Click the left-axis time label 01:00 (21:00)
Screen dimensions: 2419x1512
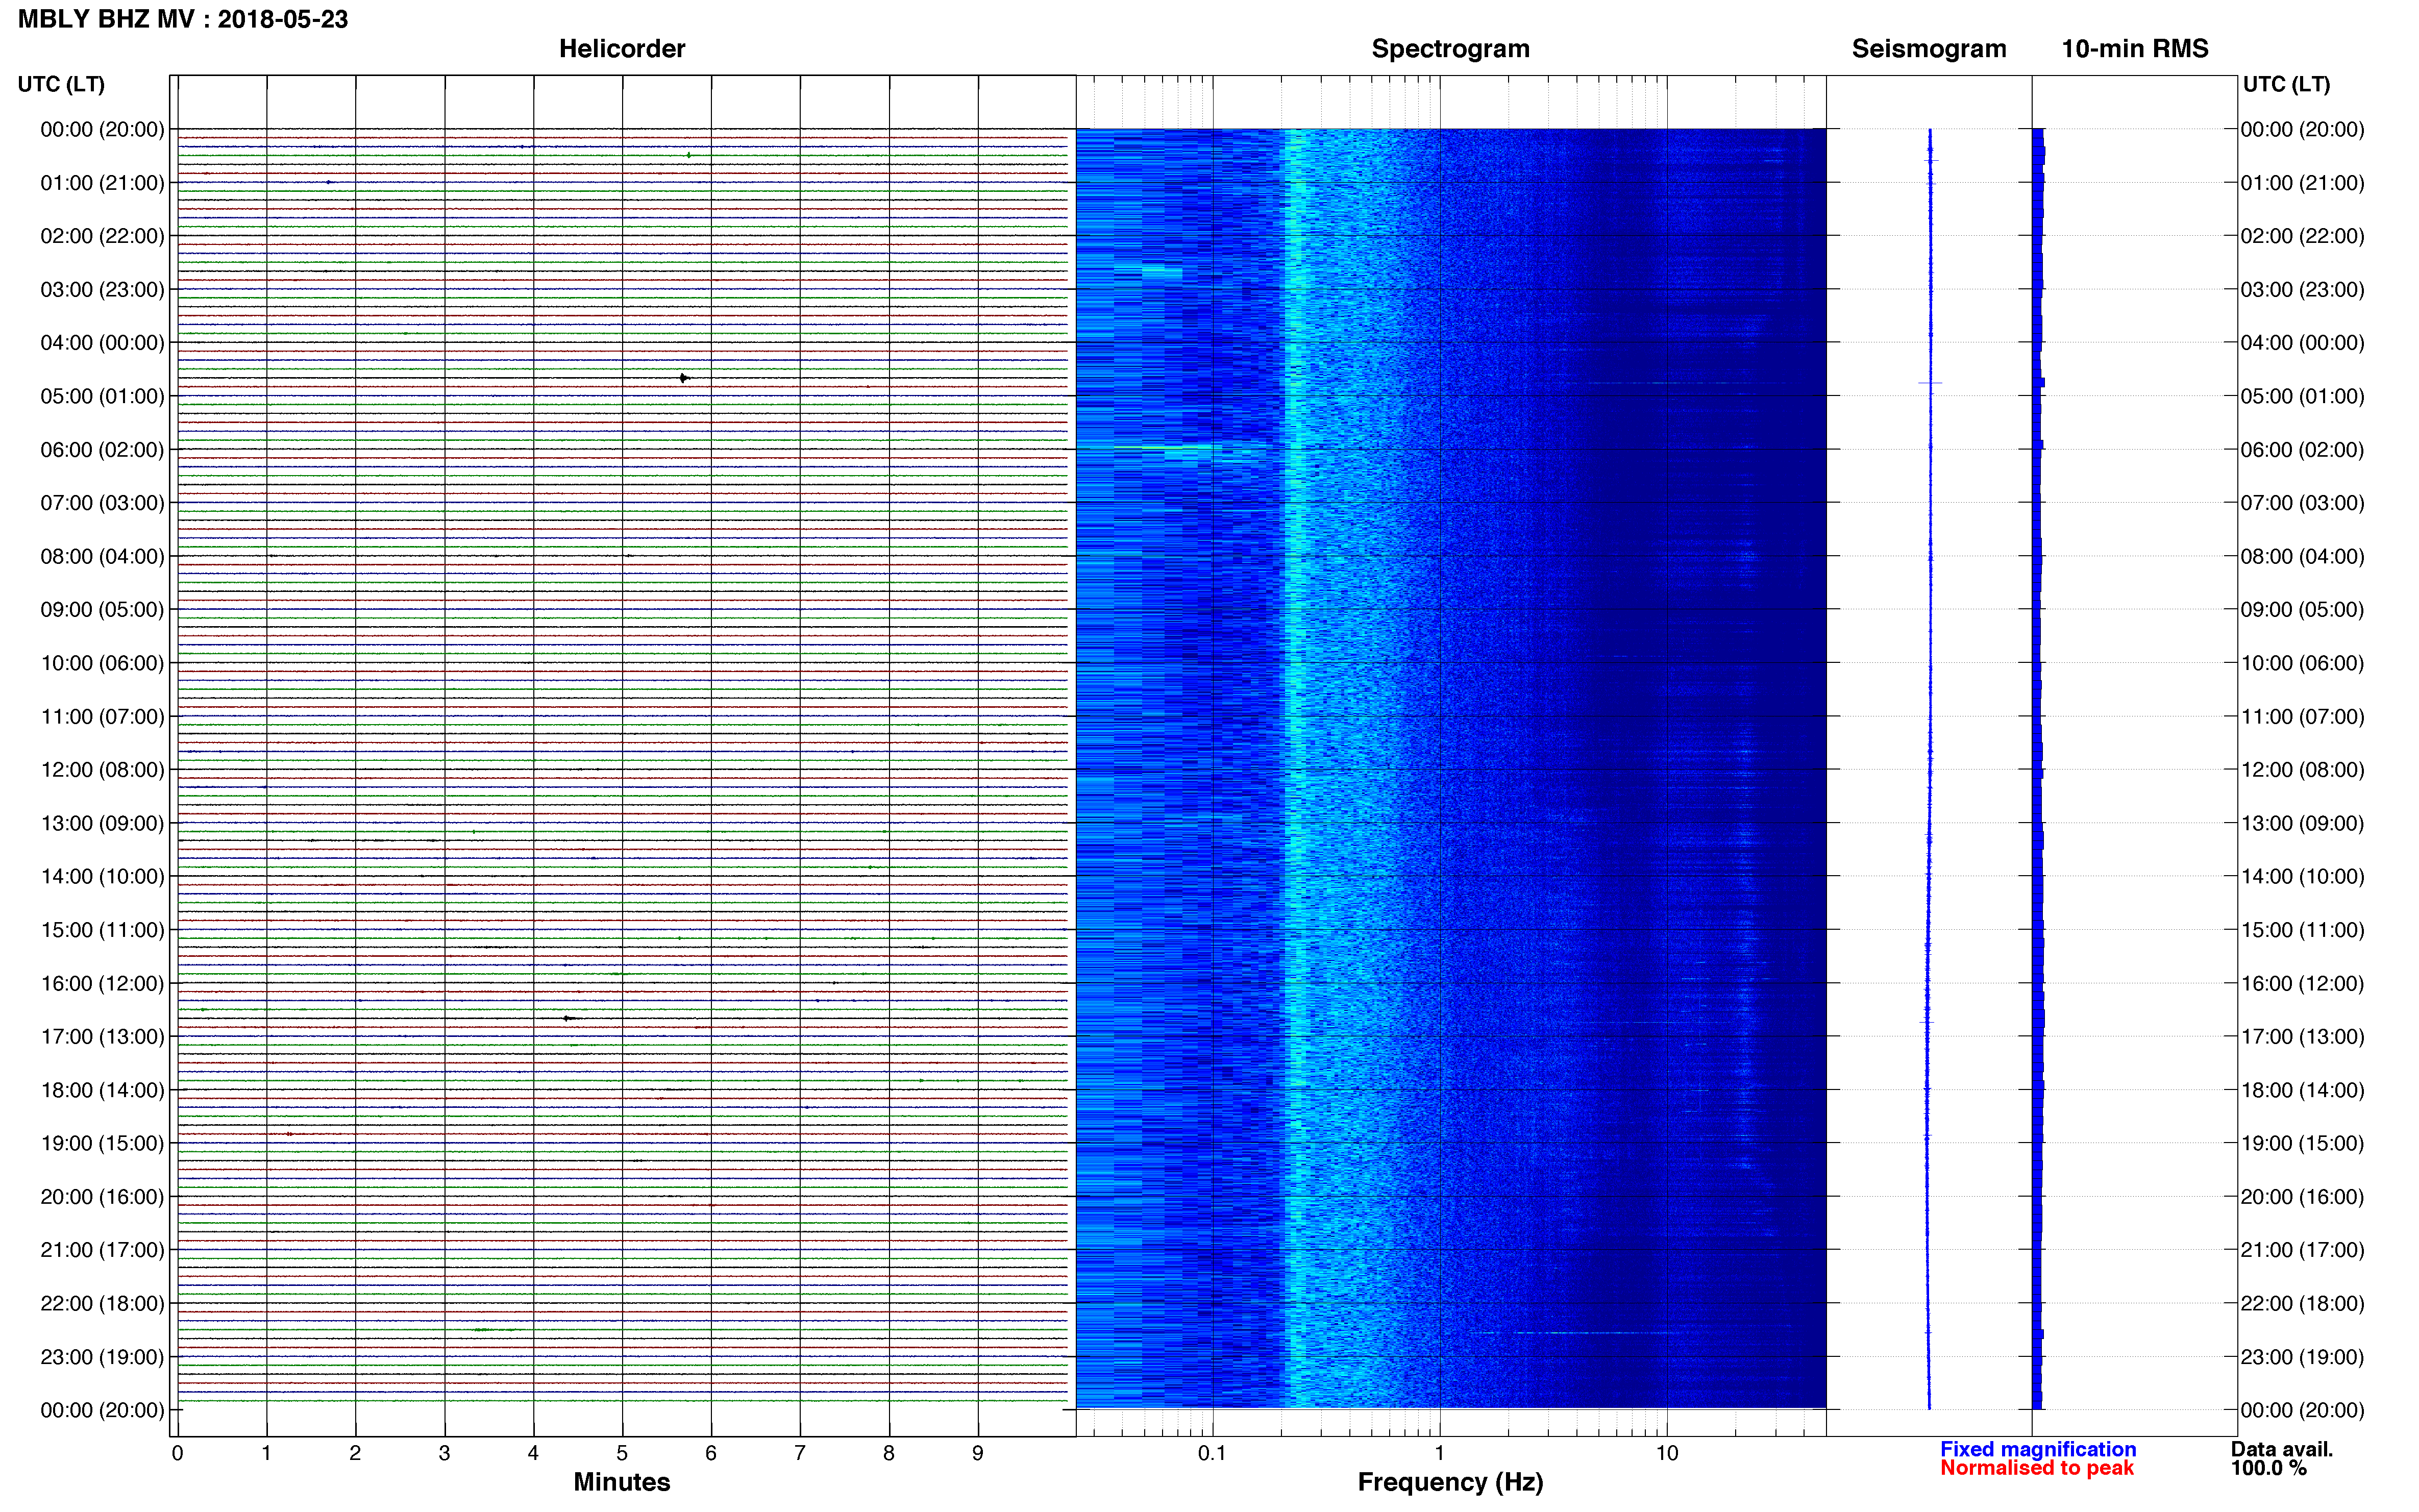(102, 183)
